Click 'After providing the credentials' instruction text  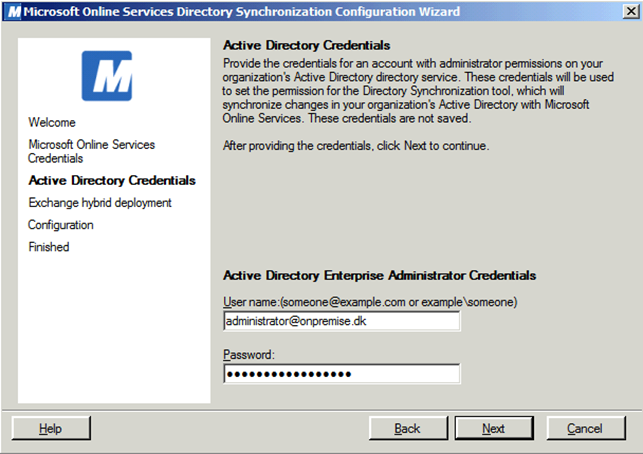tap(356, 146)
